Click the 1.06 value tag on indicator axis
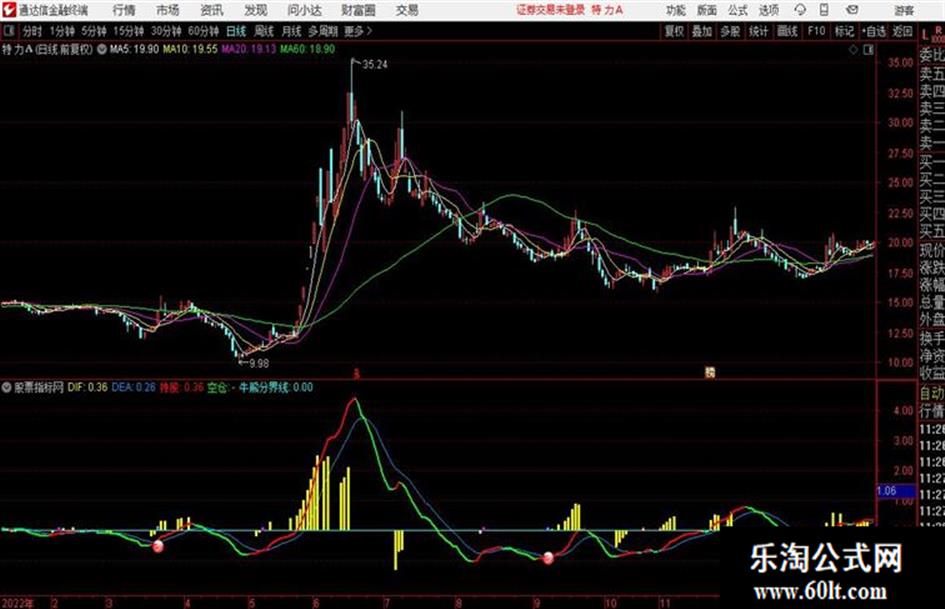The height and width of the screenshot is (609, 945). pyautogui.click(x=896, y=491)
